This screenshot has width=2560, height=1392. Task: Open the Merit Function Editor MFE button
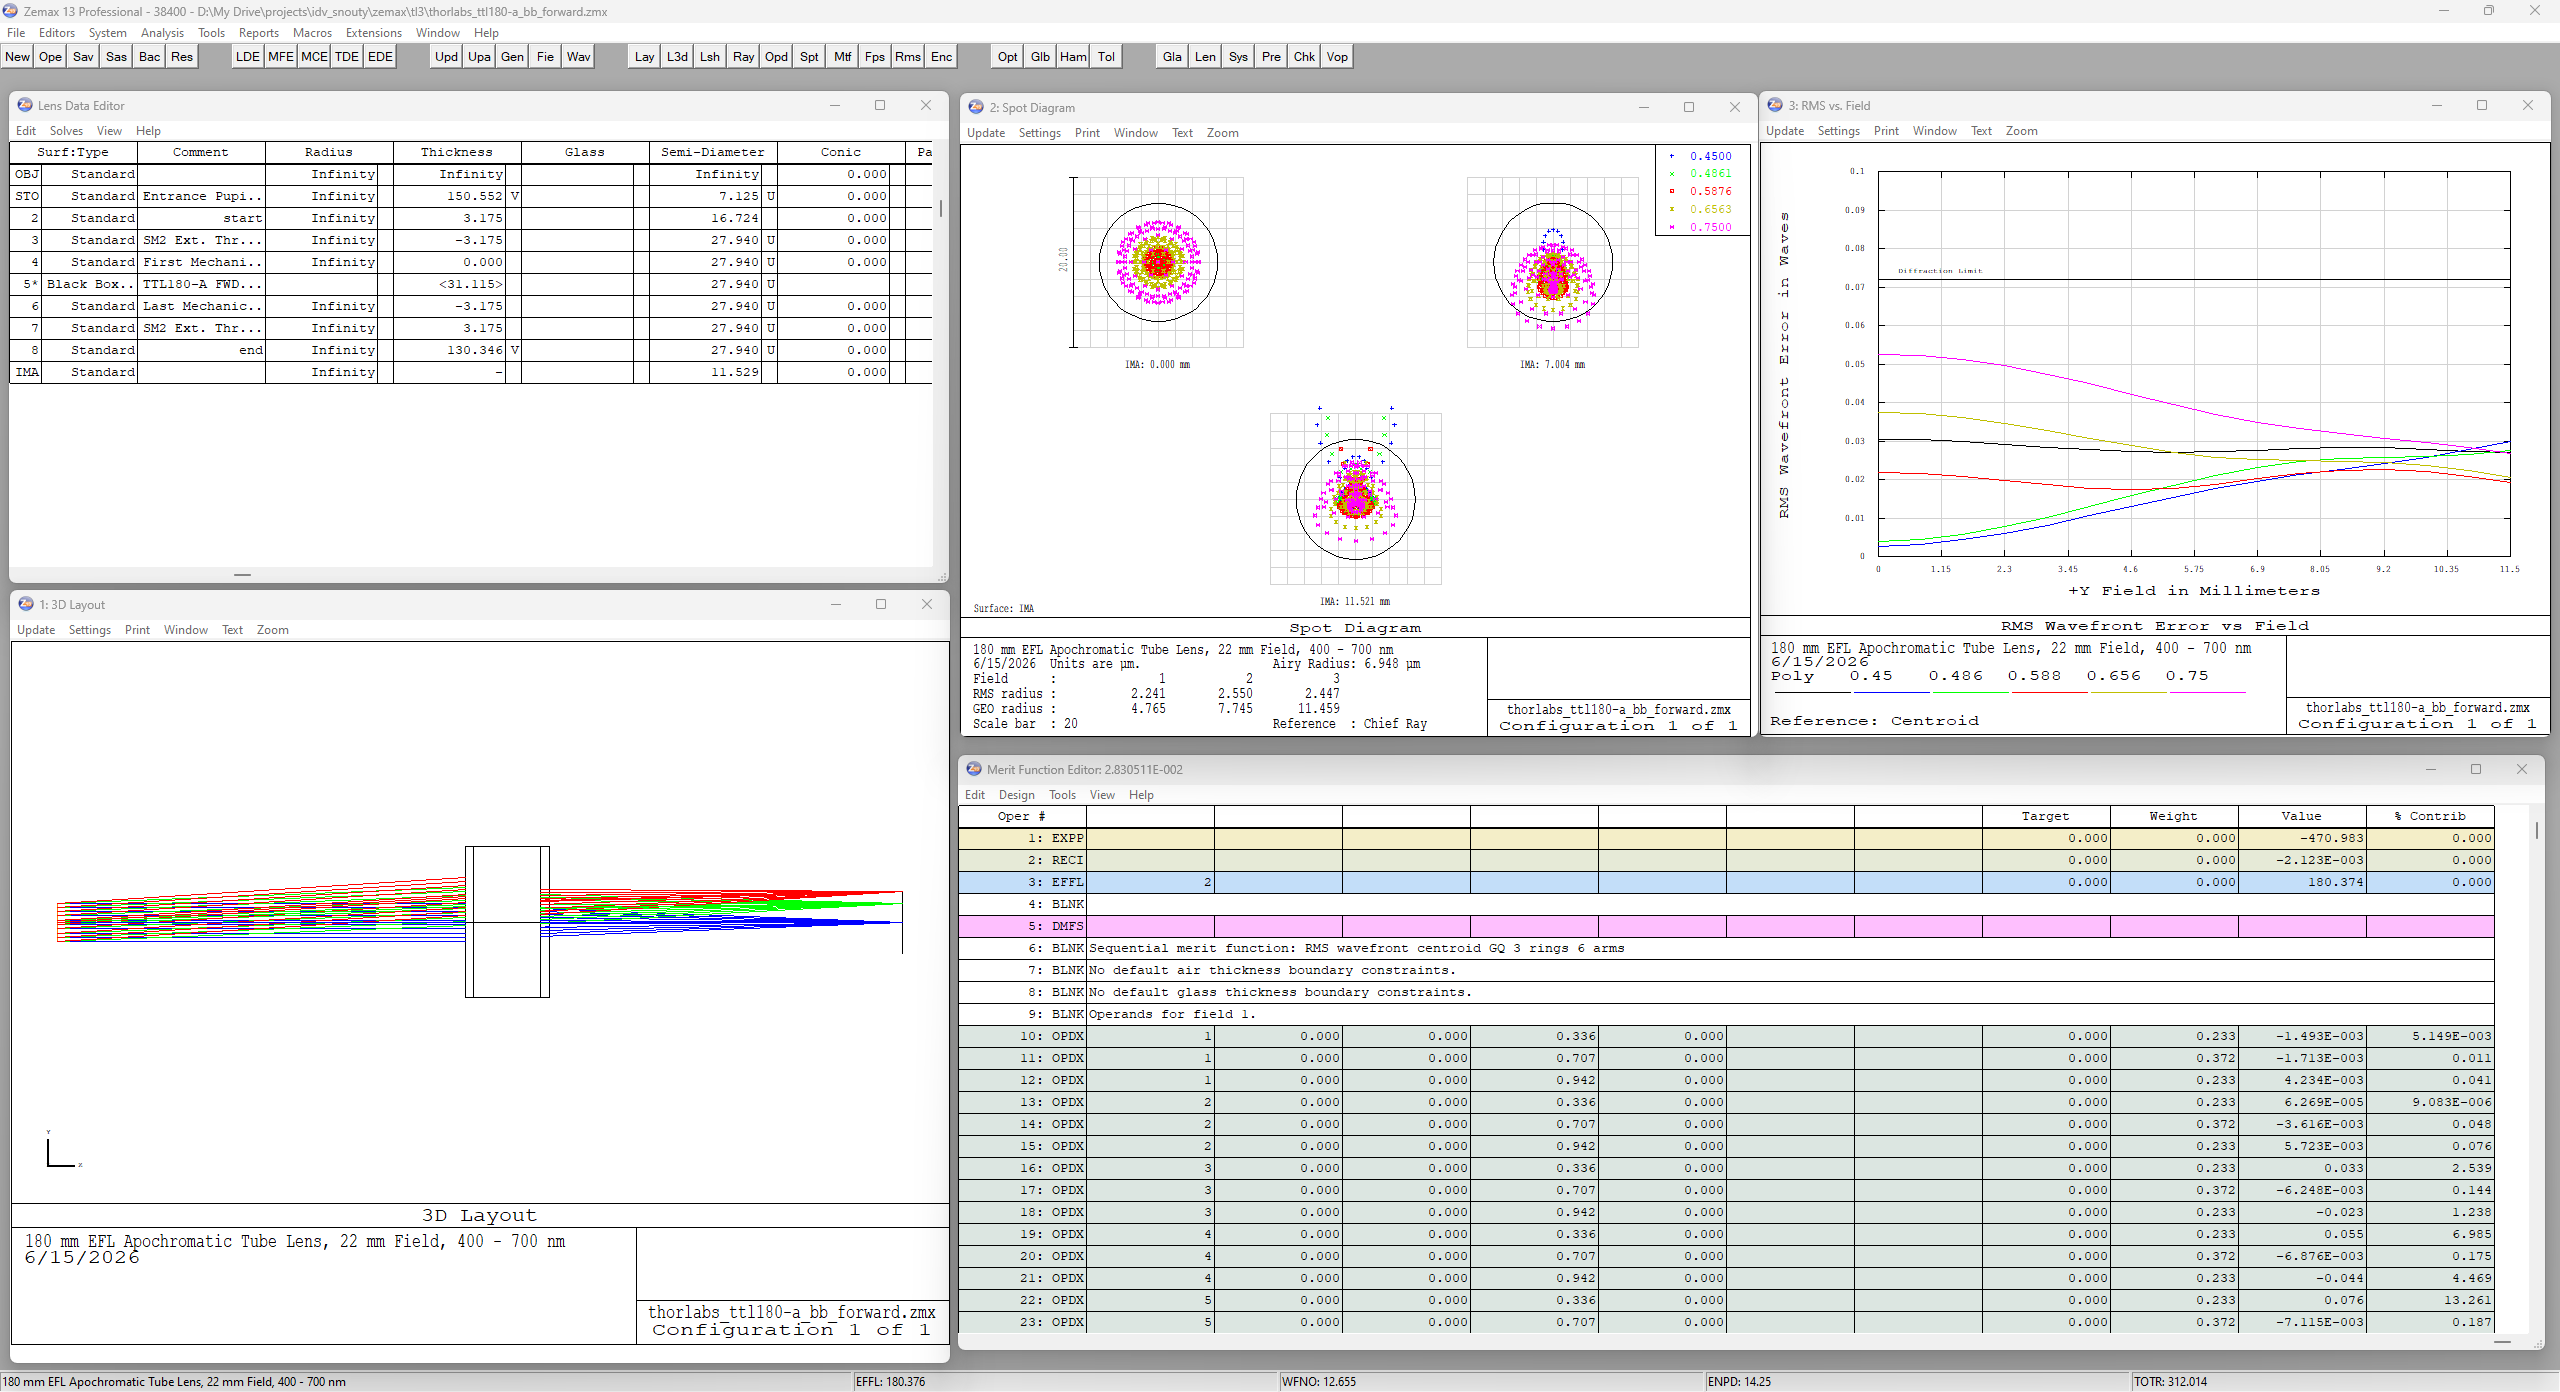(x=281, y=57)
